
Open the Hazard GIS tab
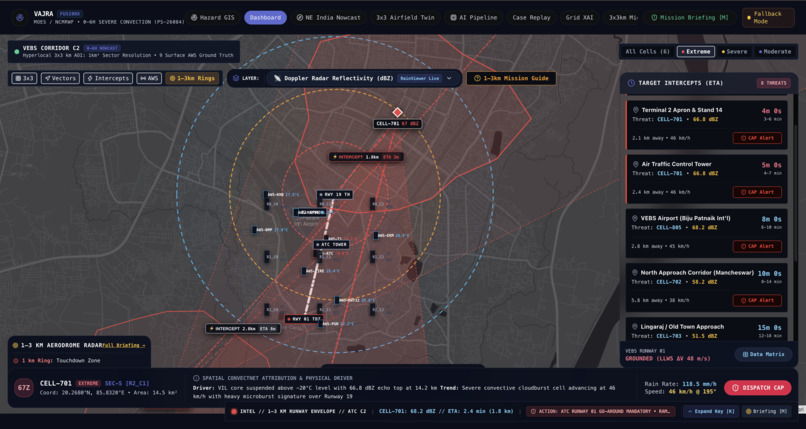click(212, 17)
